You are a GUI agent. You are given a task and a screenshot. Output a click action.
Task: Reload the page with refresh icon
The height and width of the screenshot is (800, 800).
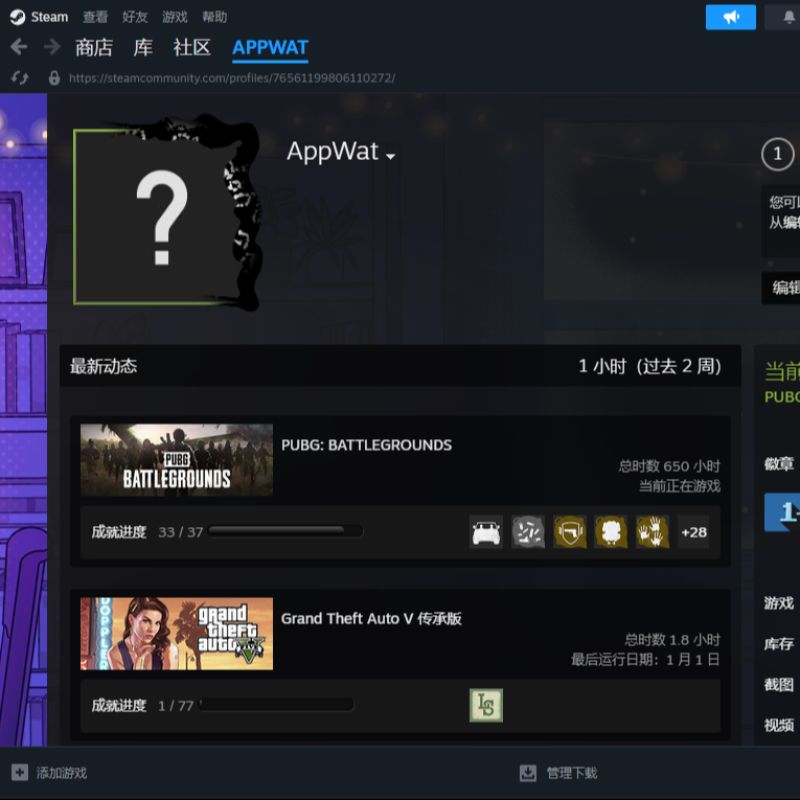(19, 77)
